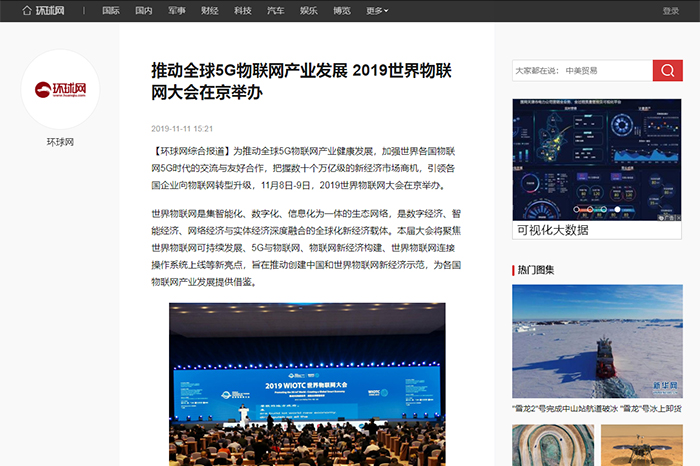Expand the 更多 dropdown in navigation
Image resolution: width=700 pixels, height=466 pixels.
[x=376, y=11]
